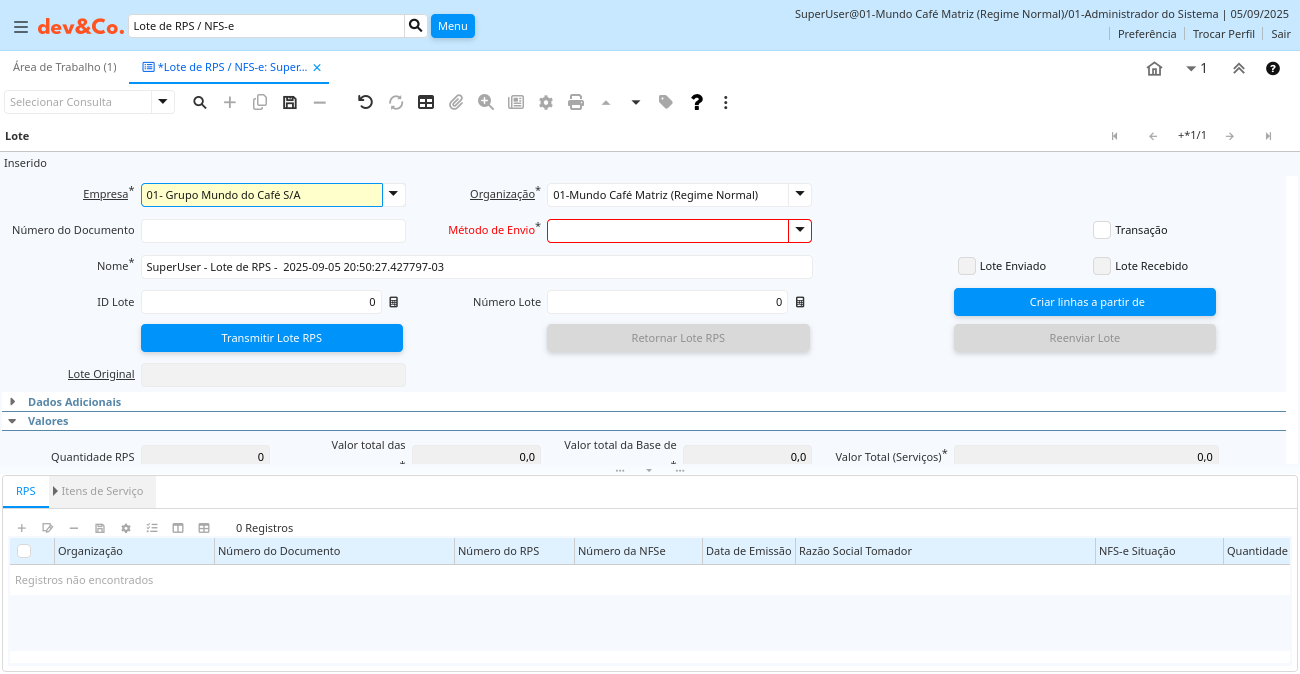Switch to the Área de Trabalho tab
This screenshot has width=1300, height=674.
(64, 67)
